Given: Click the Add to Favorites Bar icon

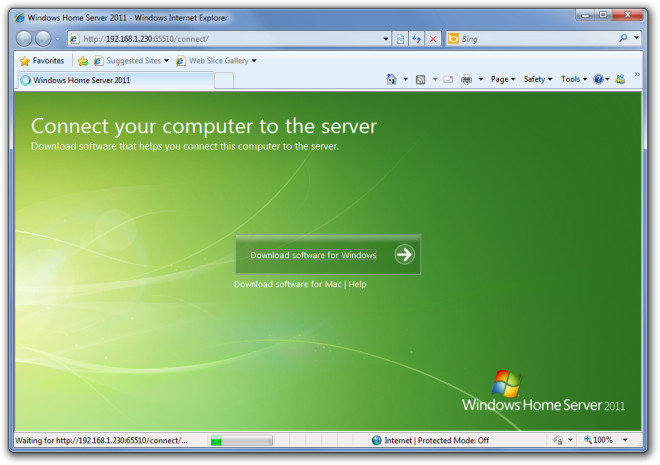Looking at the screenshot, I should (x=83, y=61).
